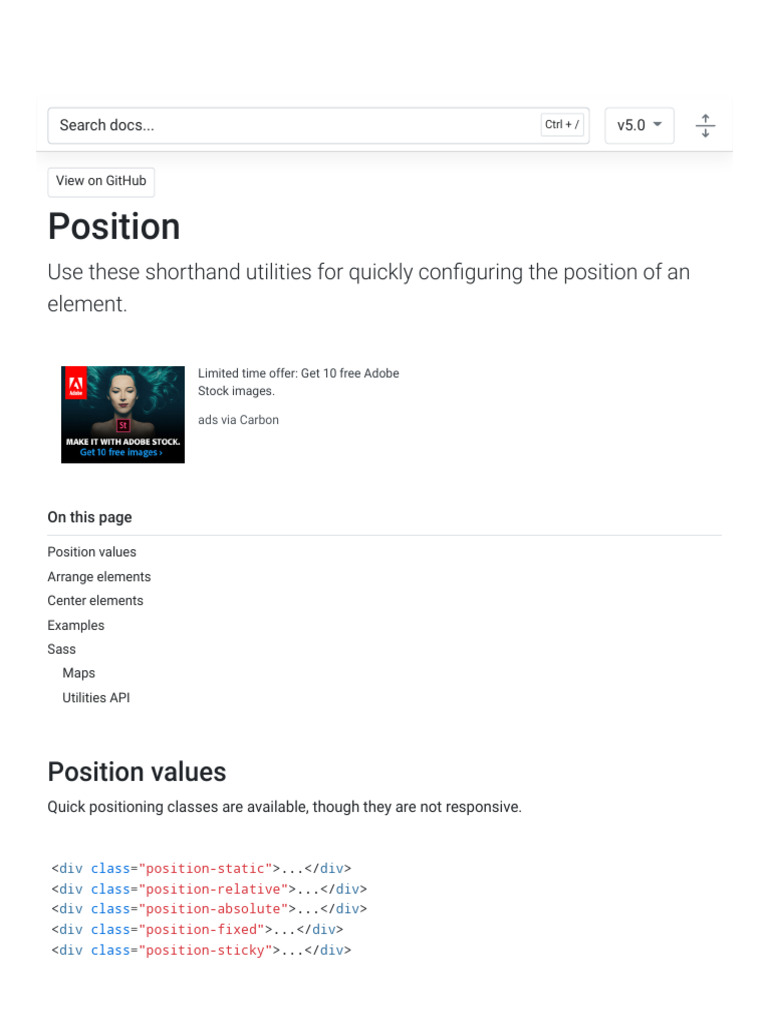Jump to Examples section
This screenshot has height=1024, width=768.
click(x=76, y=626)
